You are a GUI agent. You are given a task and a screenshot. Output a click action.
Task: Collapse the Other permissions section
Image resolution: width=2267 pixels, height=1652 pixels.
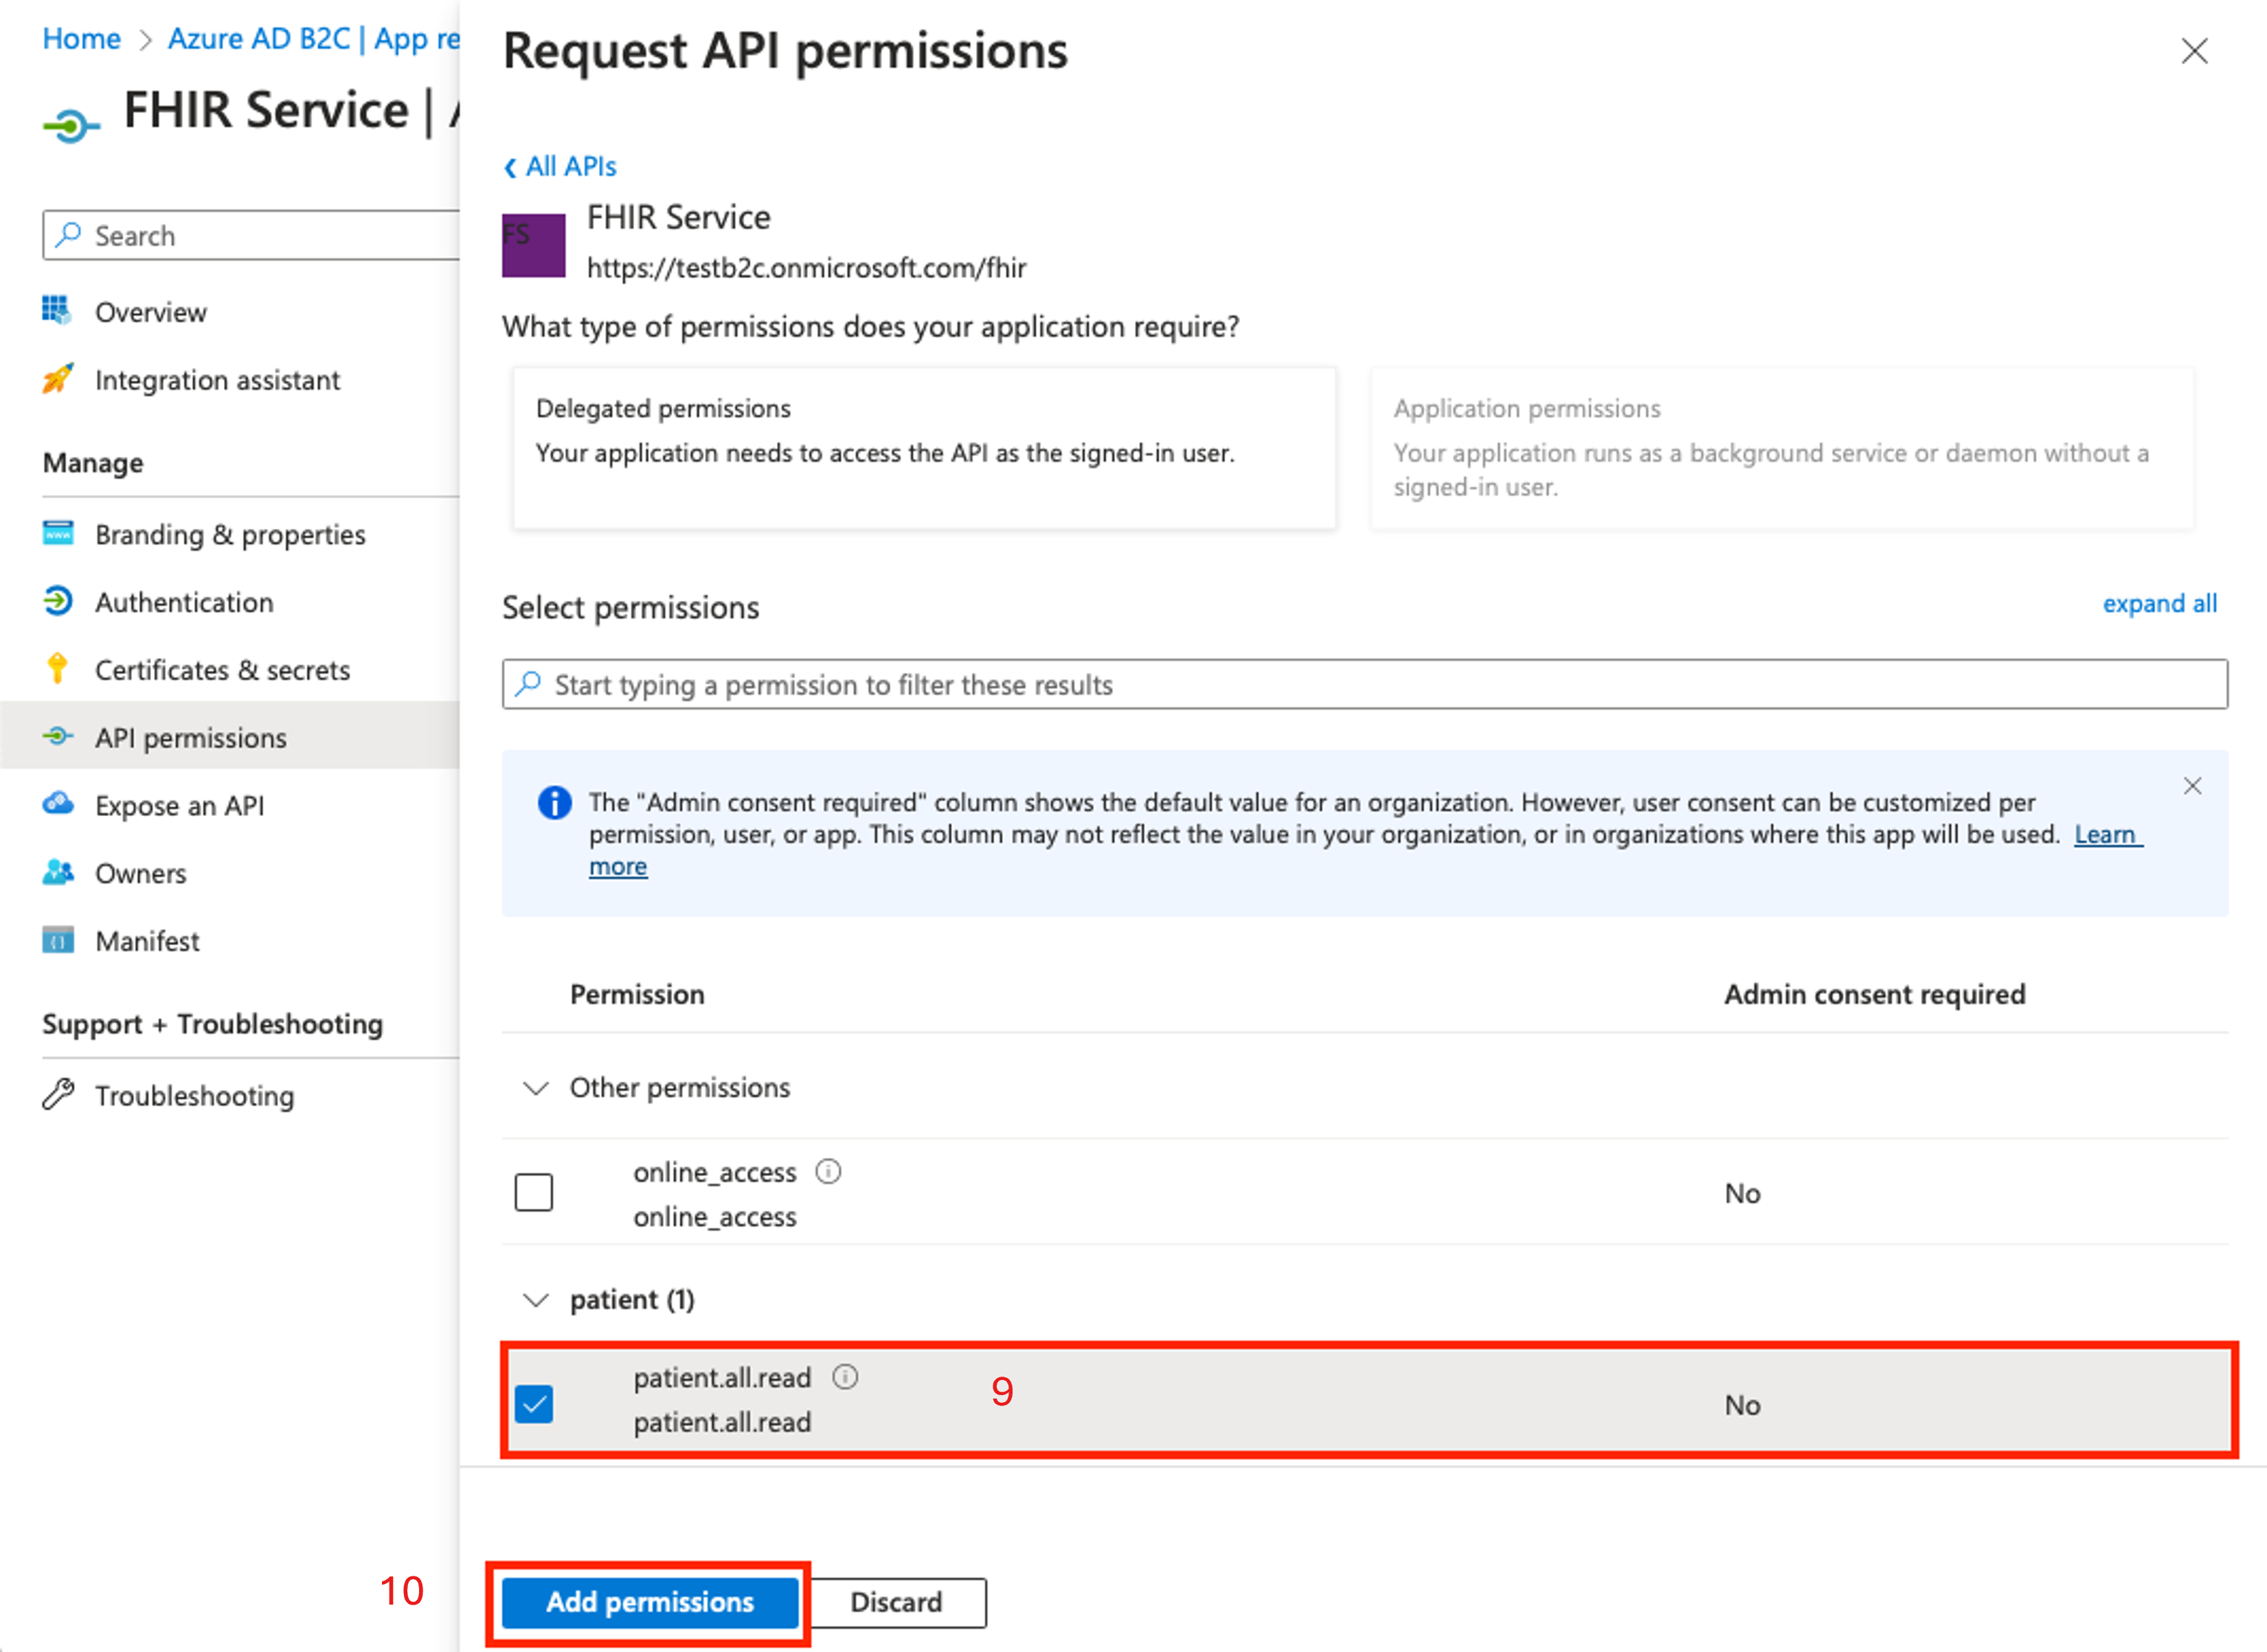coord(536,1088)
